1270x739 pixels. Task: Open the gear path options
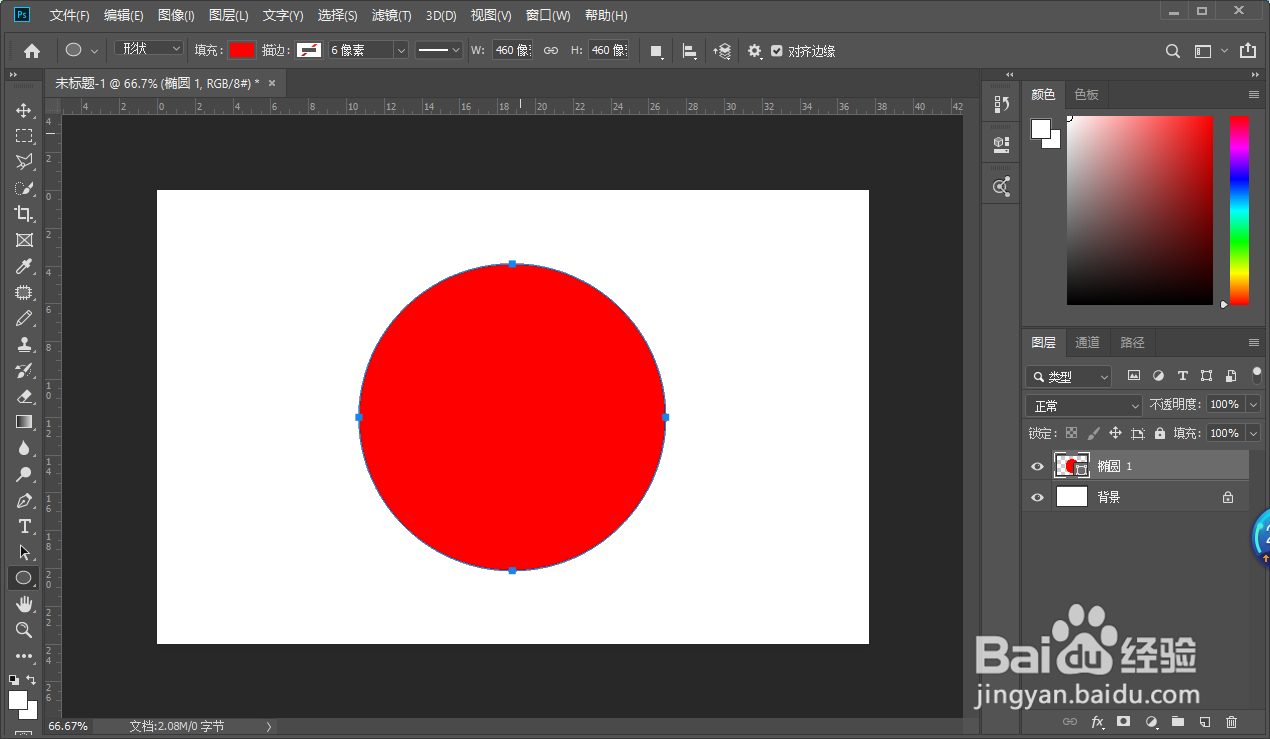(x=755, y=51)
